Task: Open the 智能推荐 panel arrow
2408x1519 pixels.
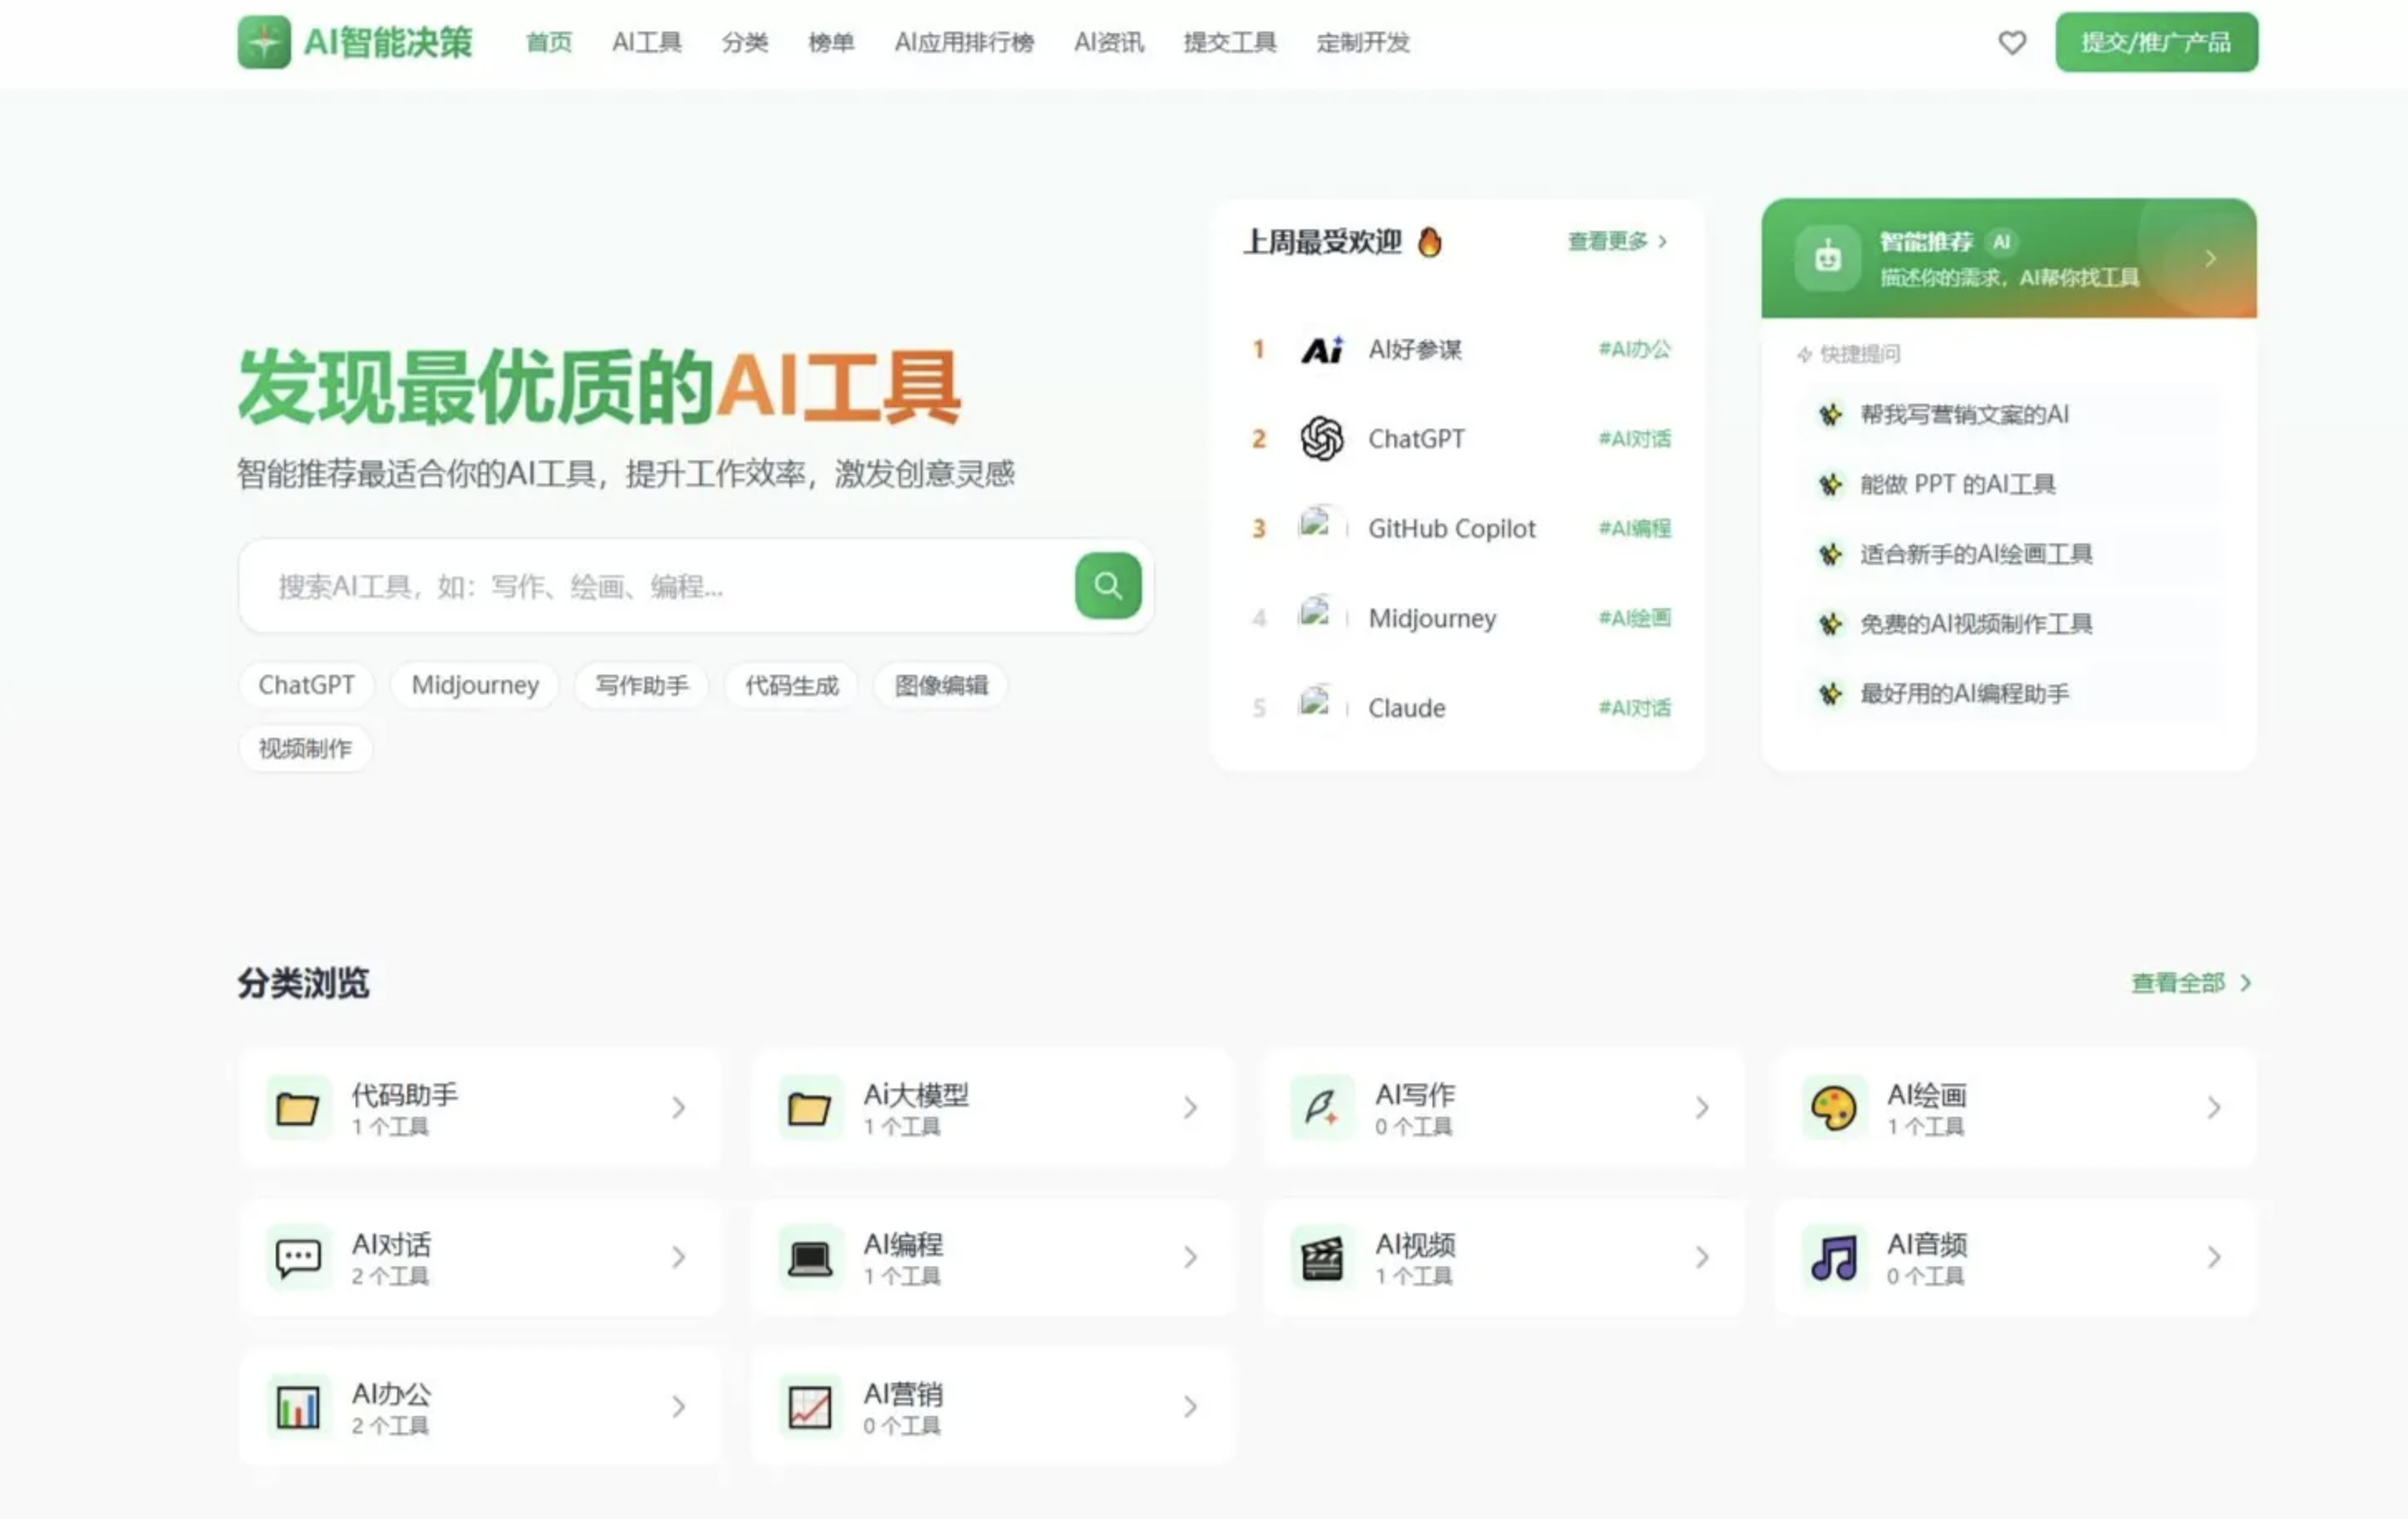Action: (x=2210, y=258)
